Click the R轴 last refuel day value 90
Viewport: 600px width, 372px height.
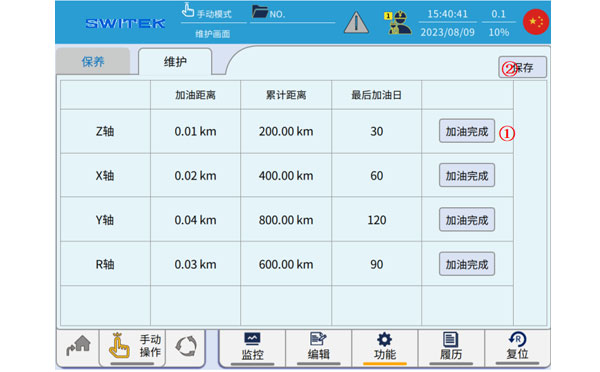point(377,265)
